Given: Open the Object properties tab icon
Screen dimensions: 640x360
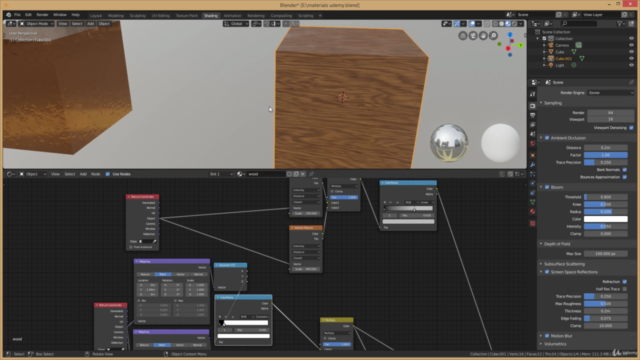Looking at the screenshot, I should click(533, 155).
